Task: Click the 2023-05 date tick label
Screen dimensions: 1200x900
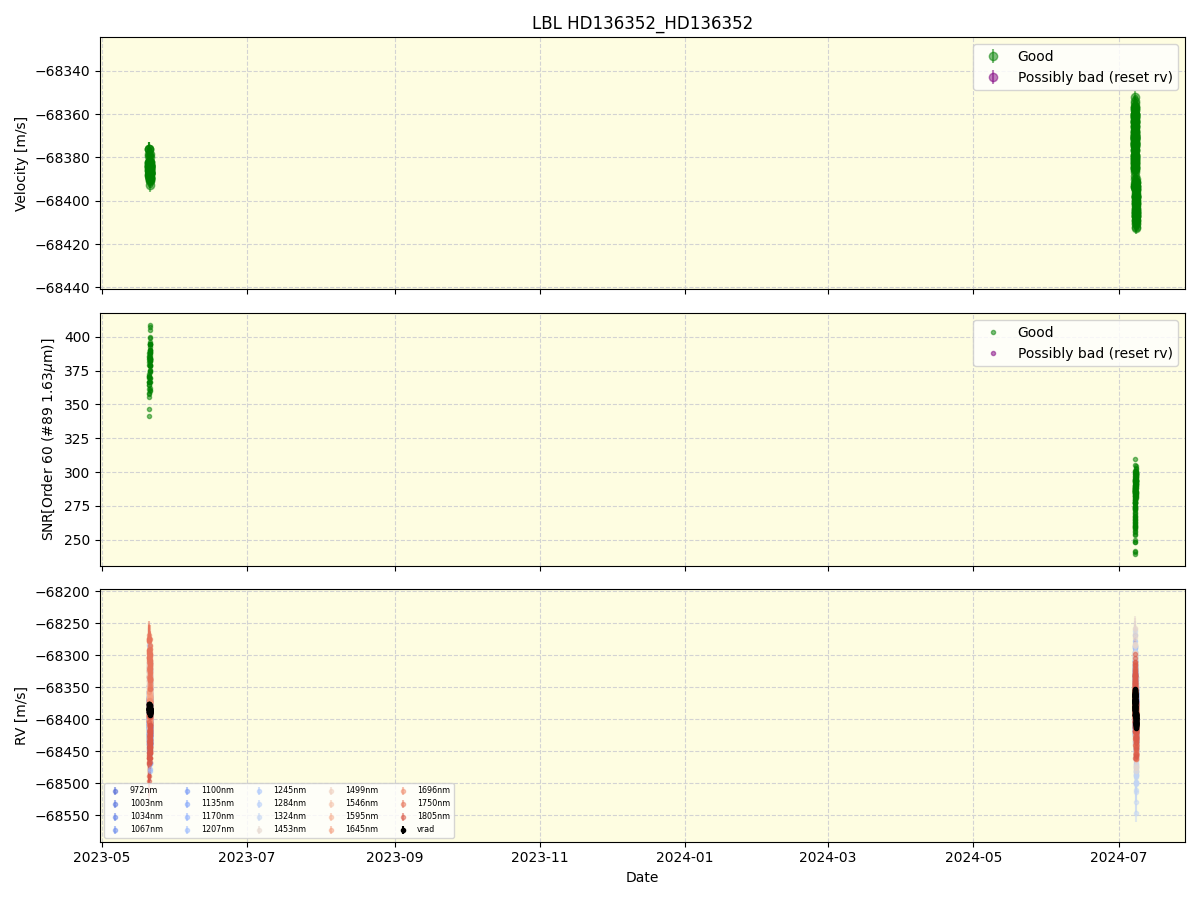Action: 103,856
